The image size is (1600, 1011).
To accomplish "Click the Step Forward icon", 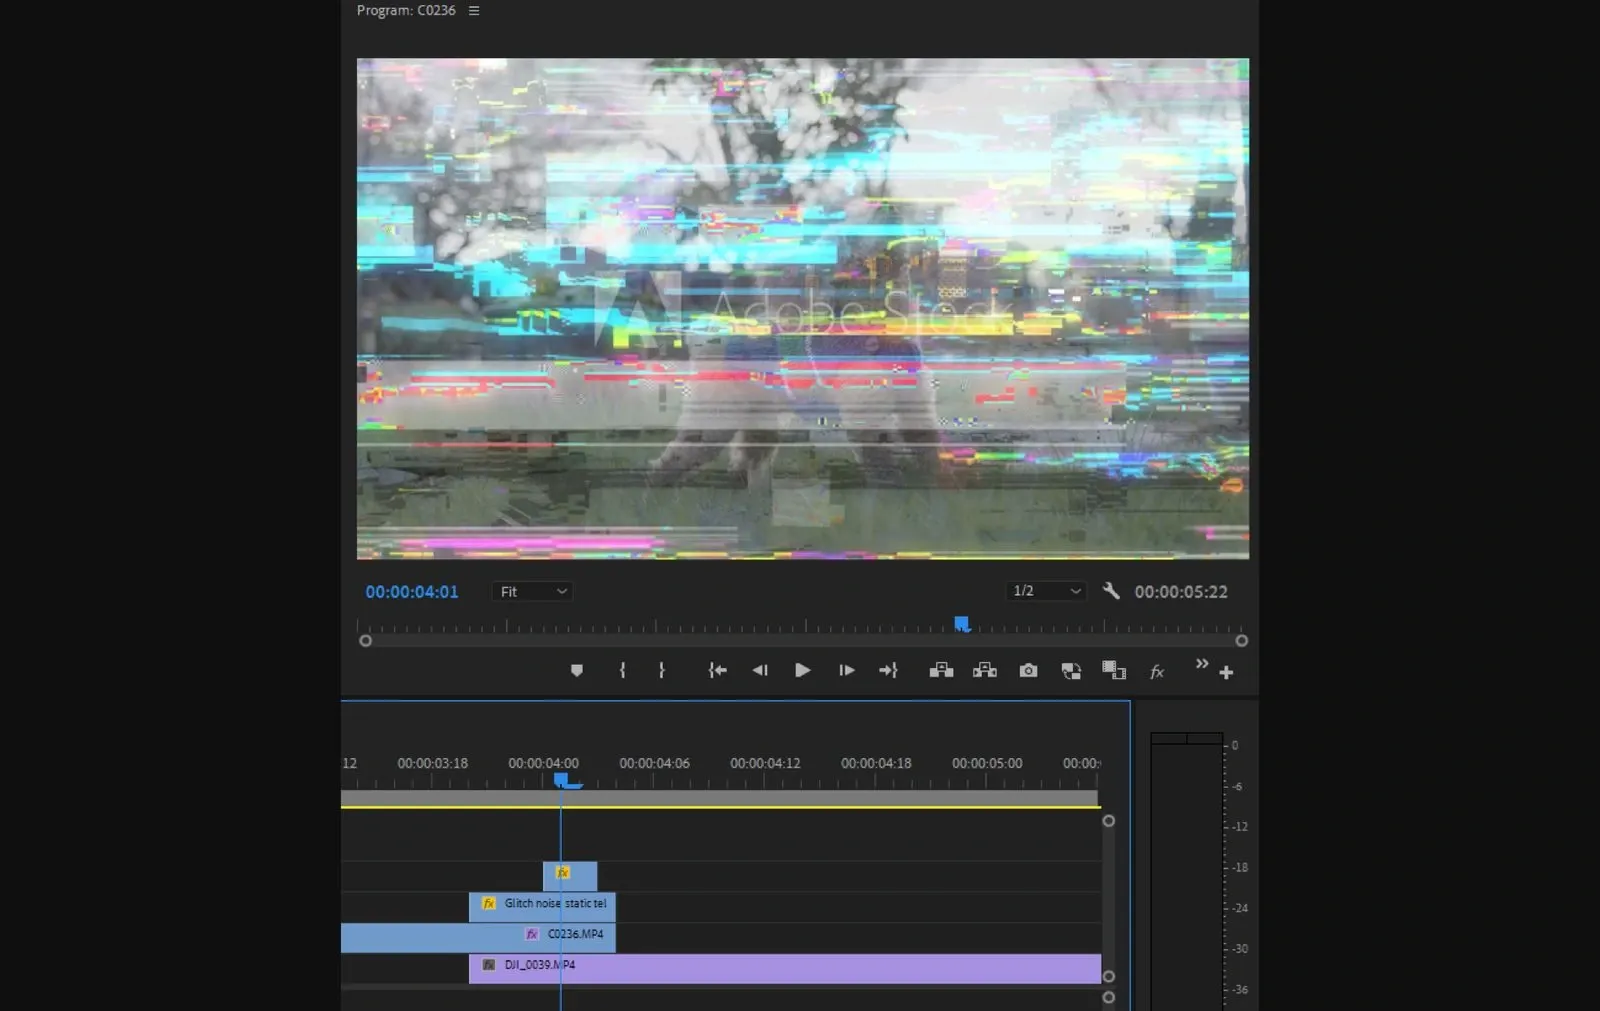I will [x=846, y=670].
